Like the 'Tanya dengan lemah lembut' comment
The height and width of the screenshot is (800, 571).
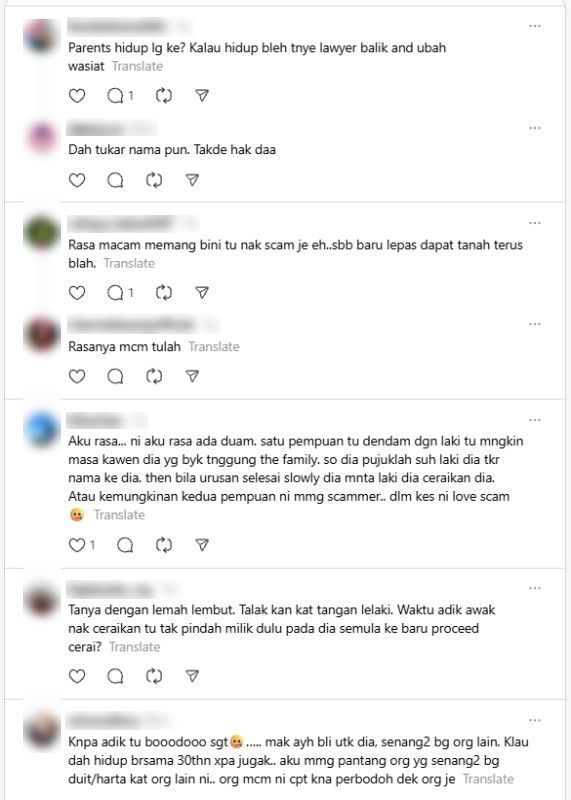(77, 676)
